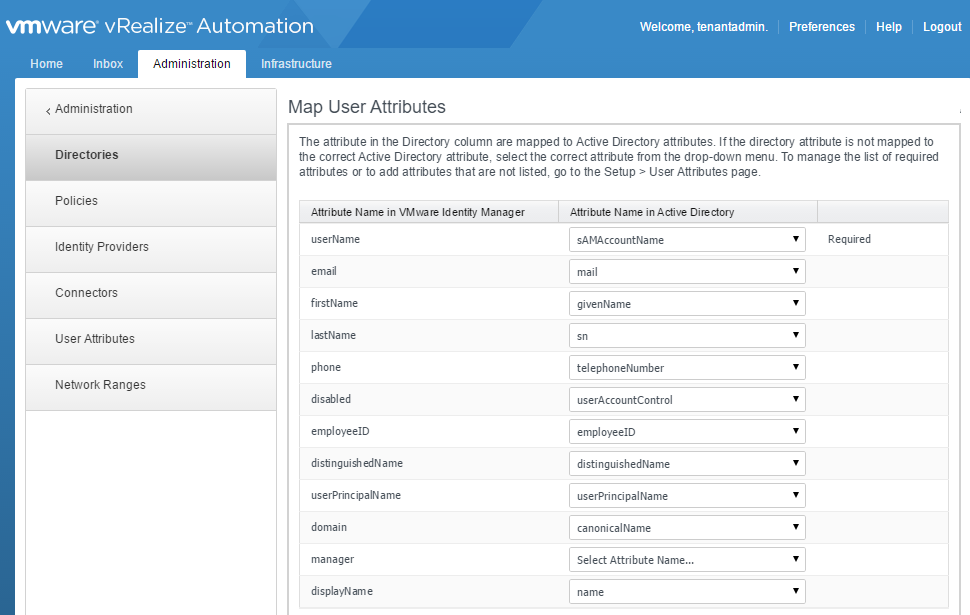Switch to the Inbox tab
Viewport: 970px width, 615px height.
click(x=108, y=64)
